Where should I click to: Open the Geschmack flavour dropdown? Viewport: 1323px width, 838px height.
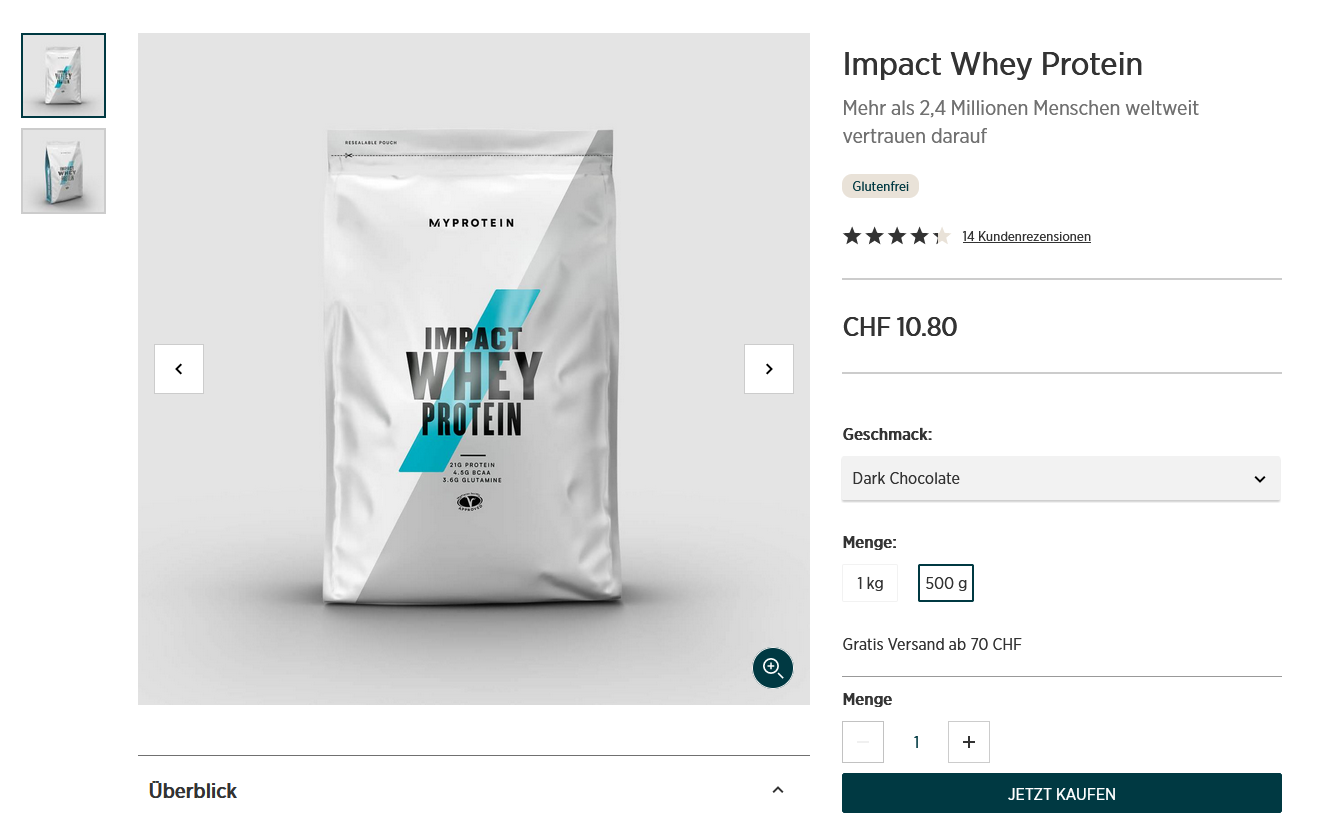1061,478
